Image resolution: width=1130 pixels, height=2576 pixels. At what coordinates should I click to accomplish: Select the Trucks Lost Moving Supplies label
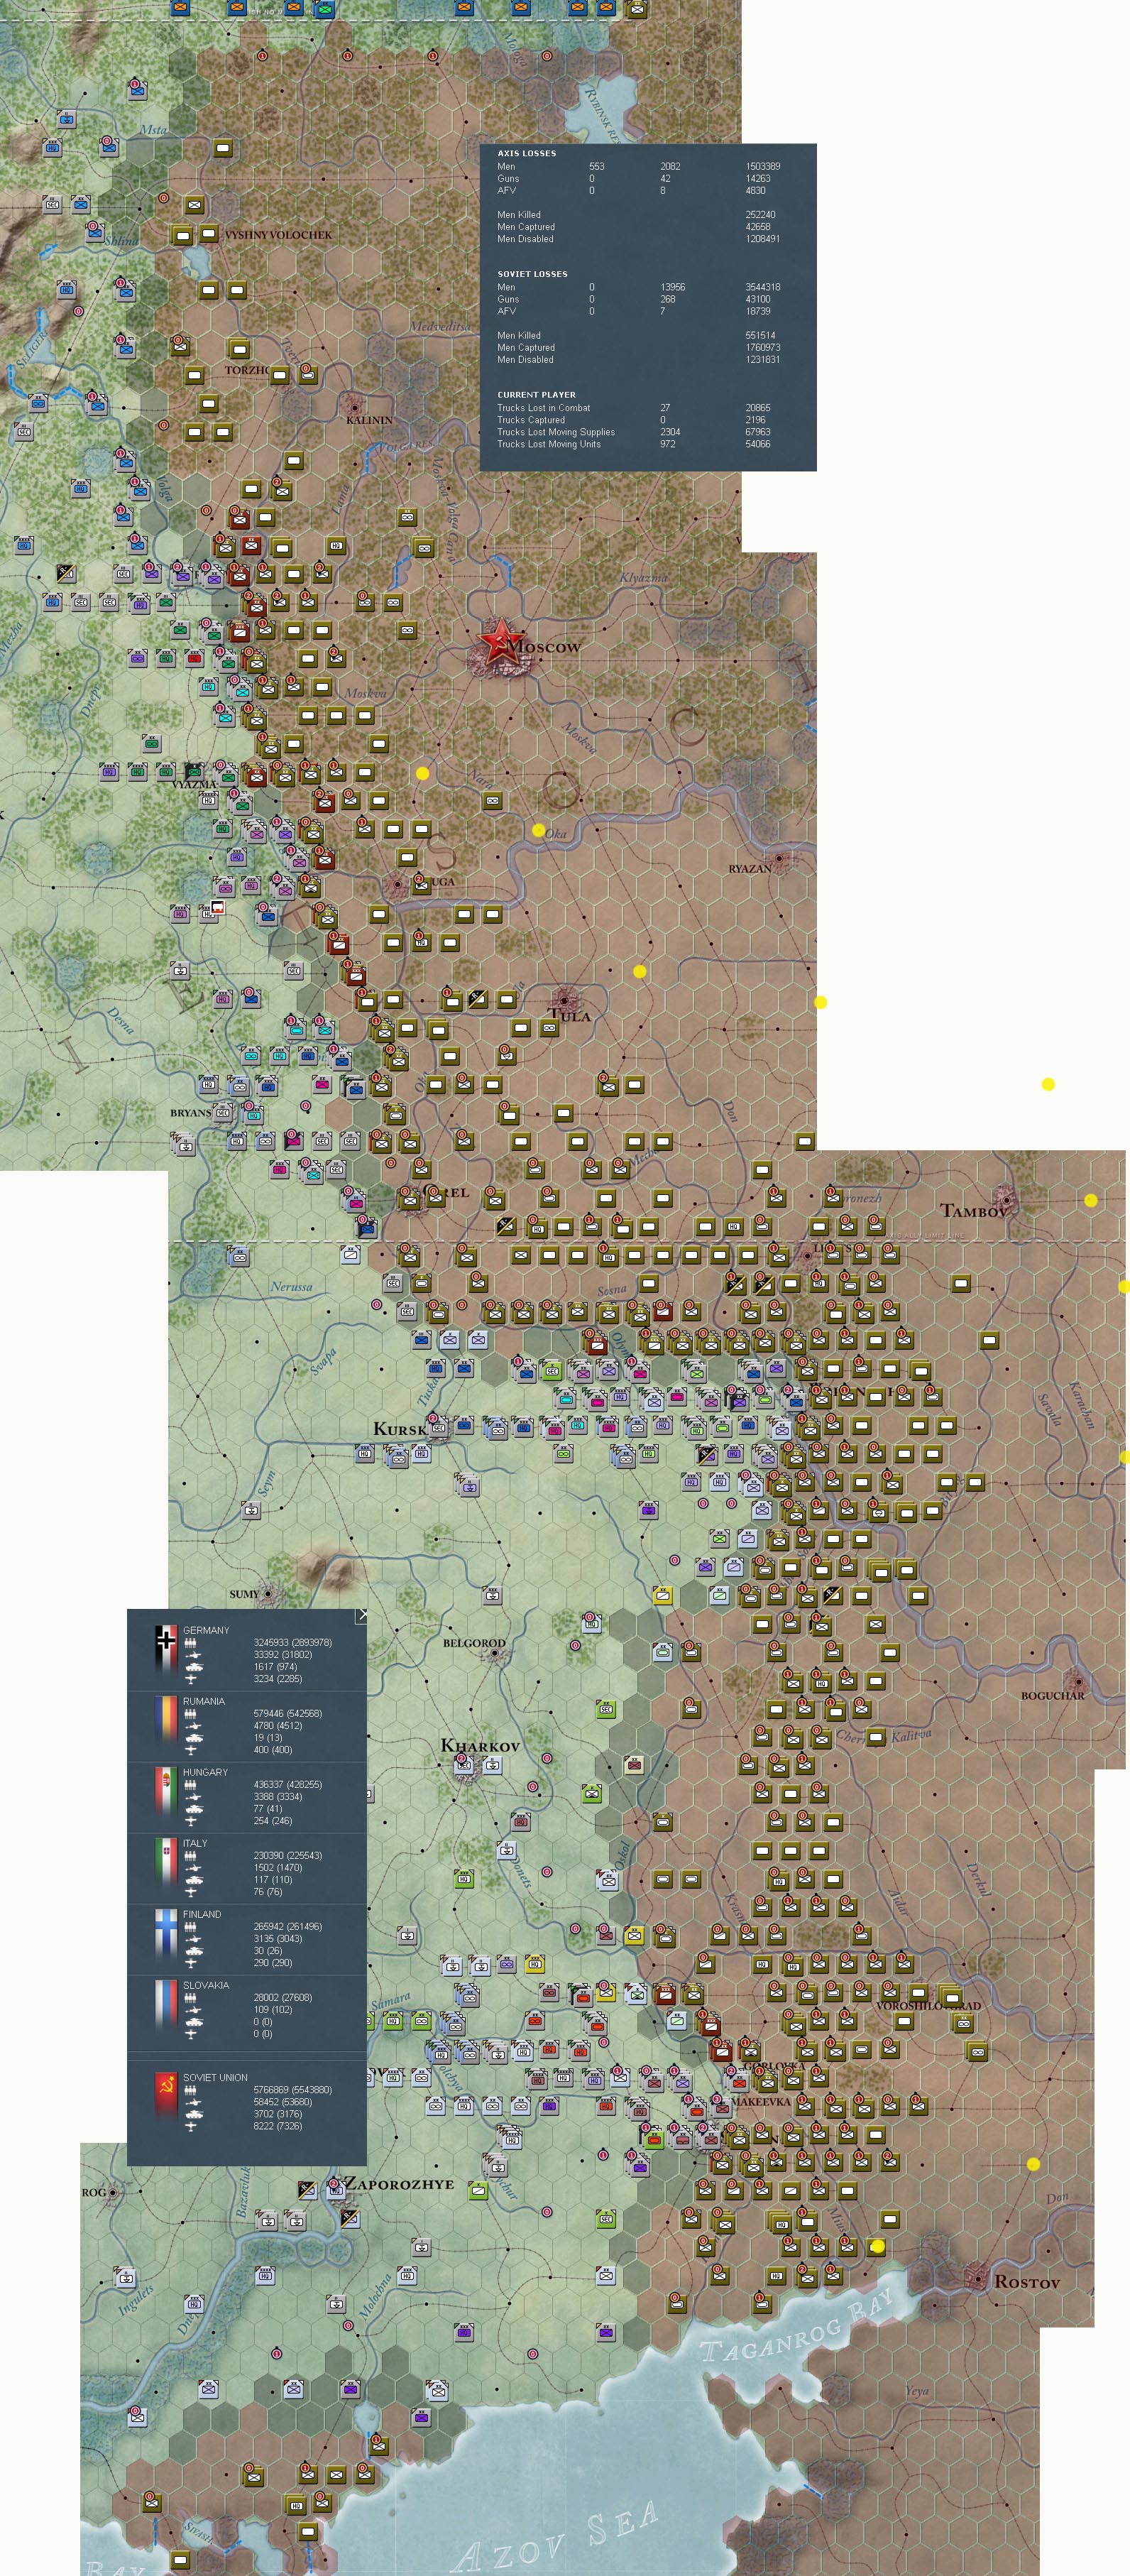pos(556,432)
